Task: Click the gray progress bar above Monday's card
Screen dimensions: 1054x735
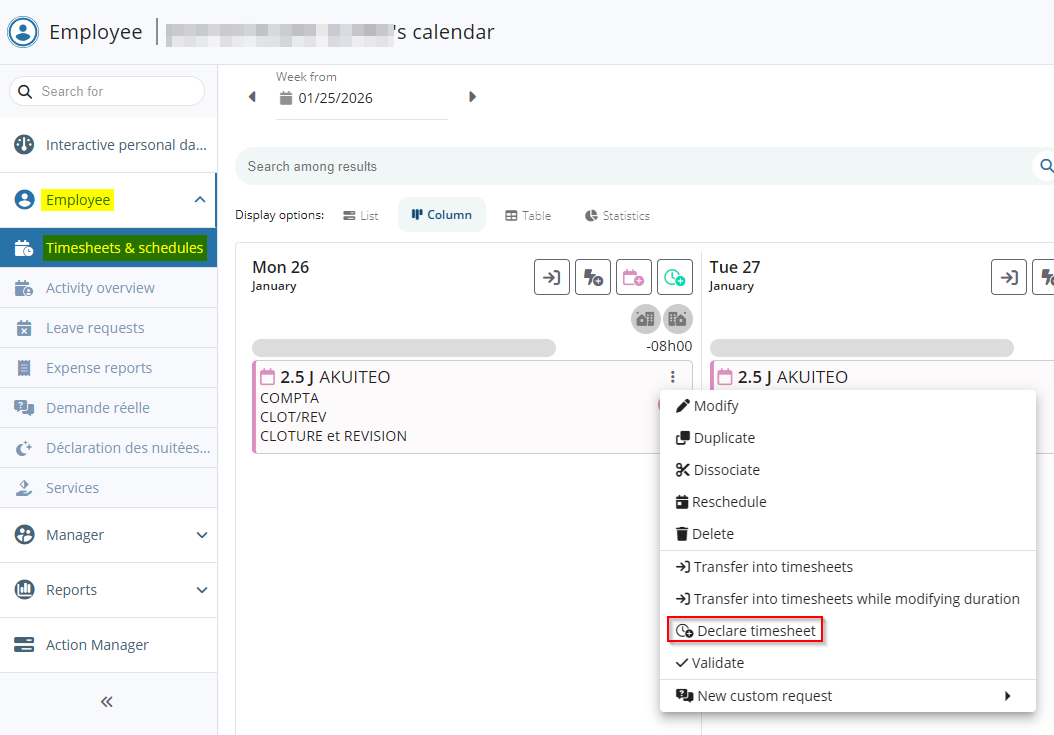Action: pos(404,348)
